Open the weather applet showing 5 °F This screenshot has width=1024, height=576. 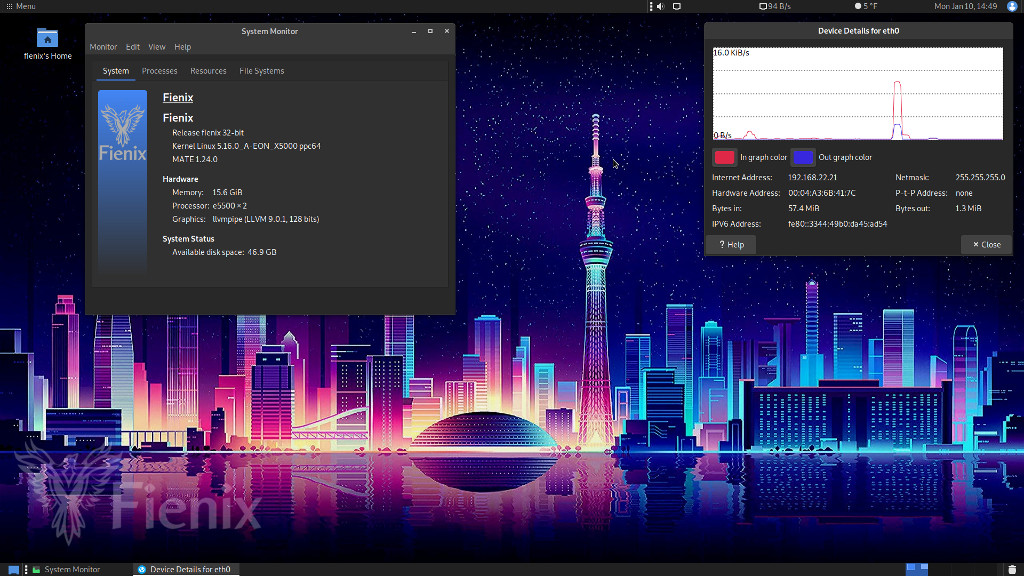point(866,7)
